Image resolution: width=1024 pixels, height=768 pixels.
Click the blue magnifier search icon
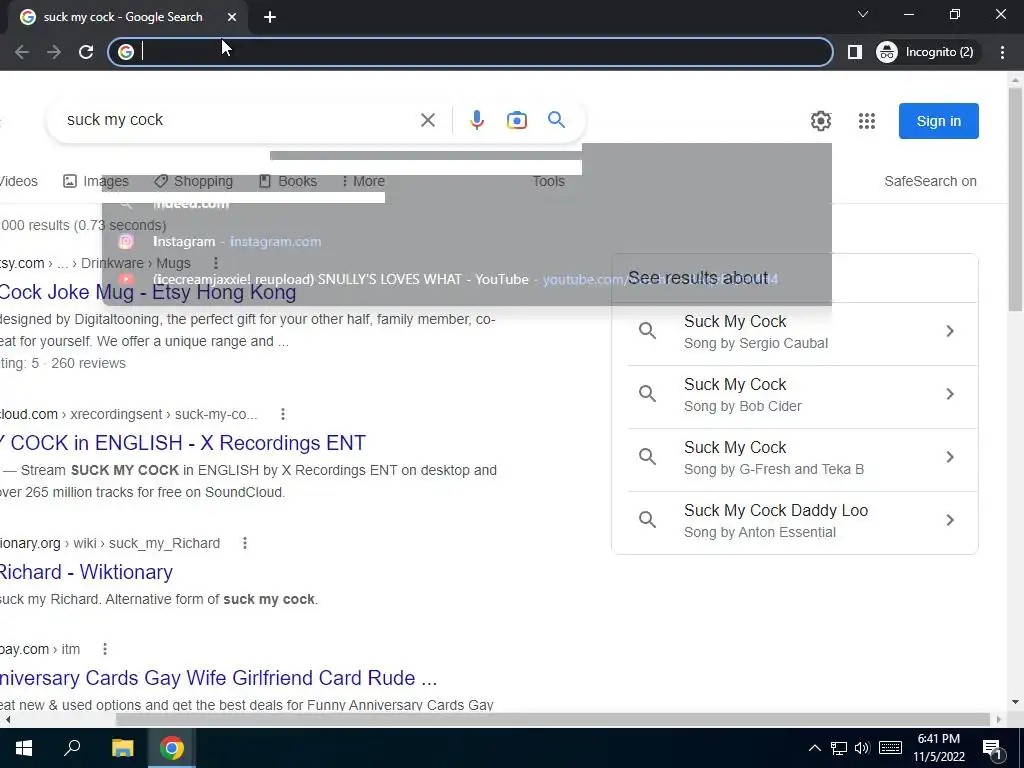point(556,120)
